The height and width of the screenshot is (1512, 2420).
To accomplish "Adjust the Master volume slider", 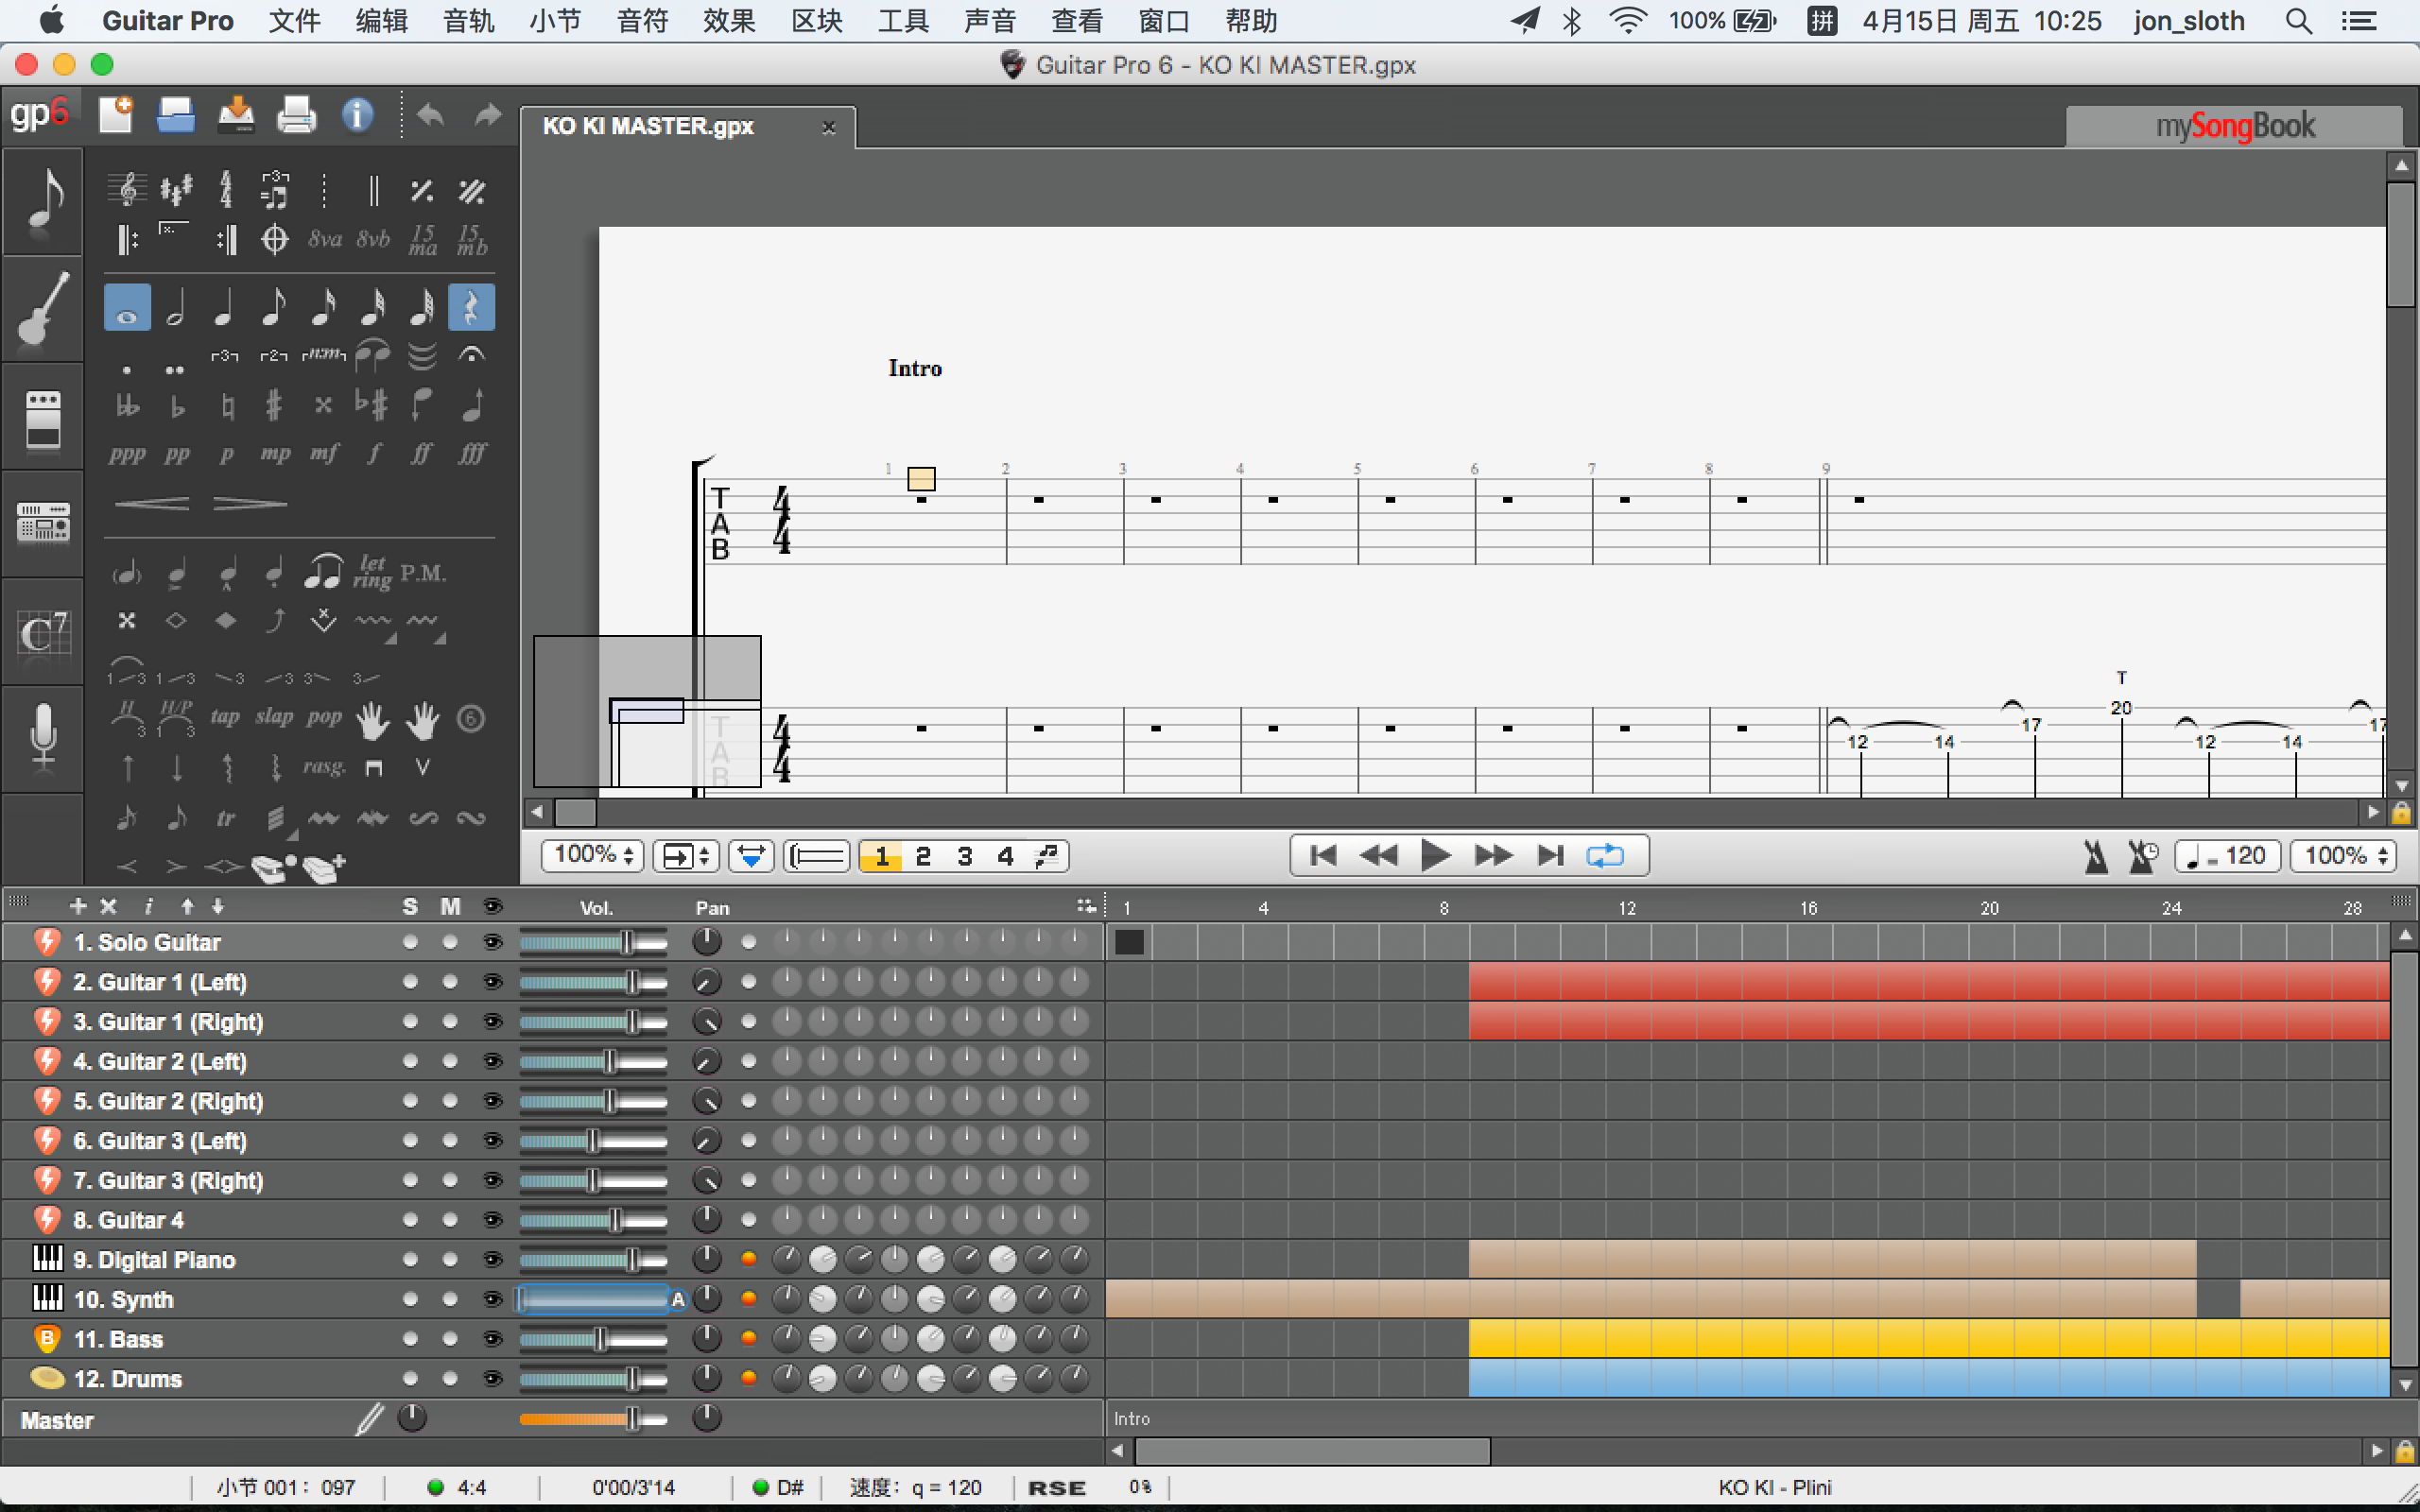I will point(593,1418).
